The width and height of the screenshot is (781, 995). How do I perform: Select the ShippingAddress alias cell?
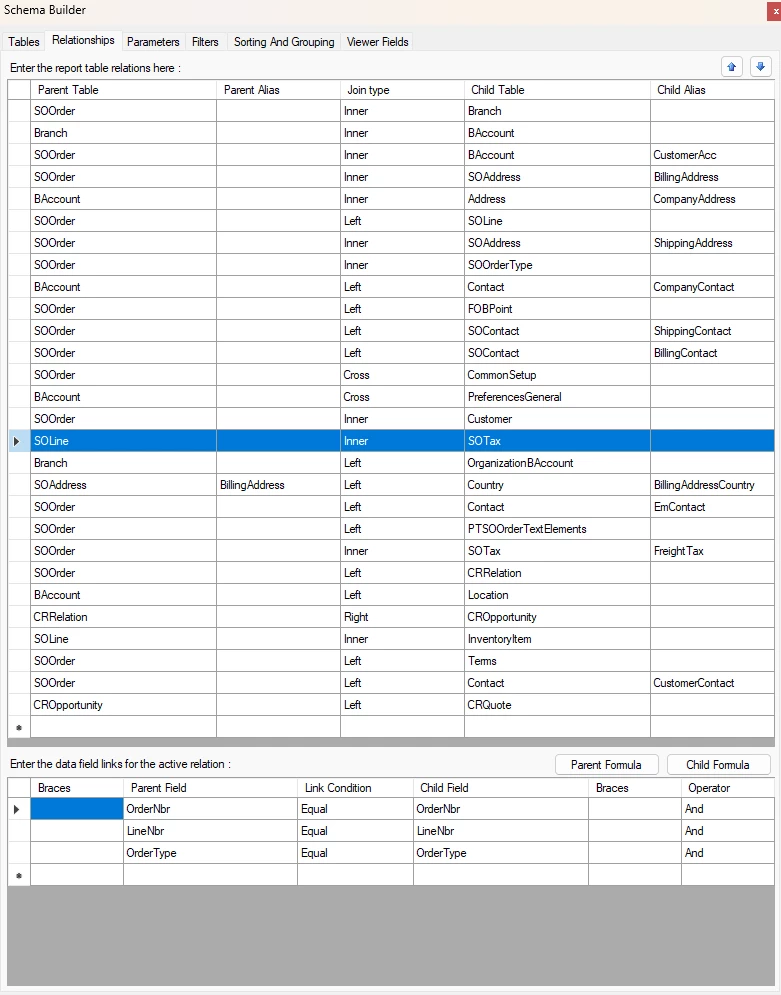[712, 243]
